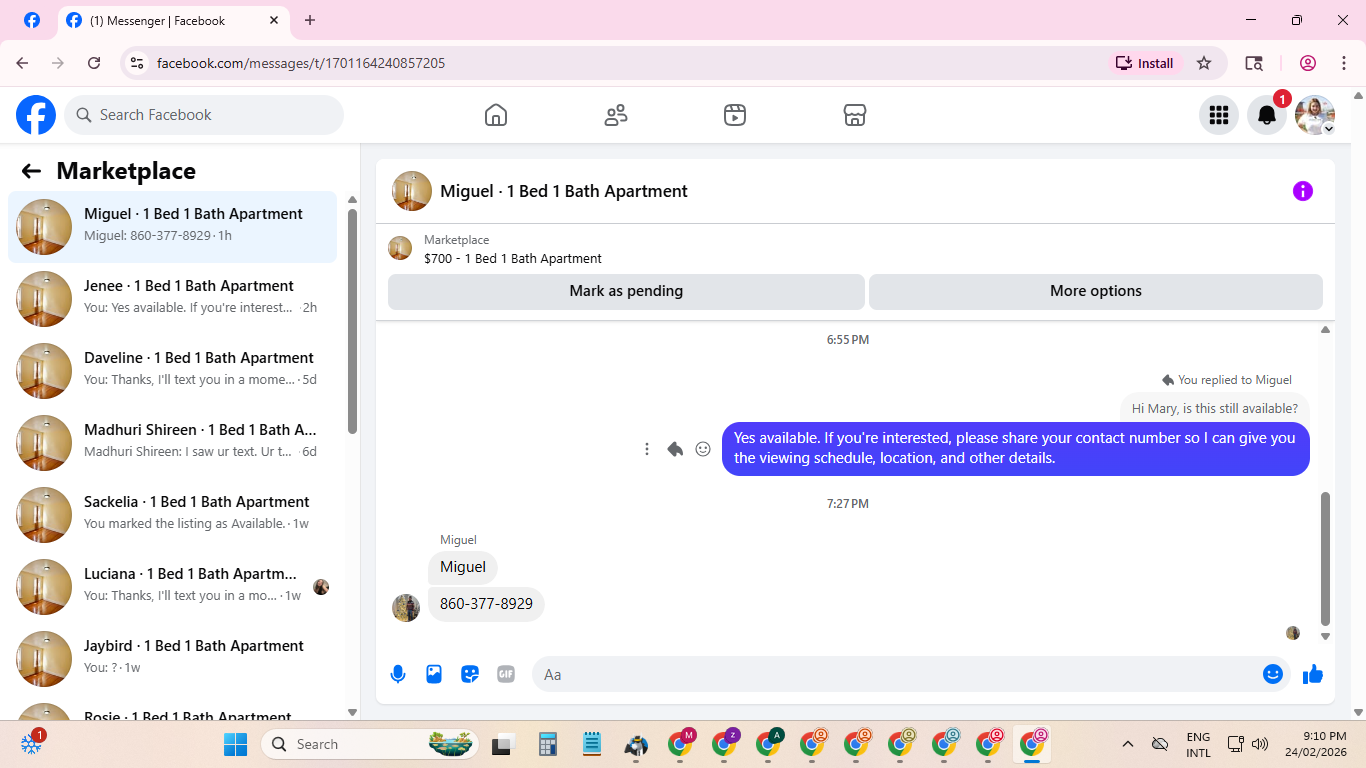
Task: Open the Daveline conversation
Action: (x=172, y=371)
